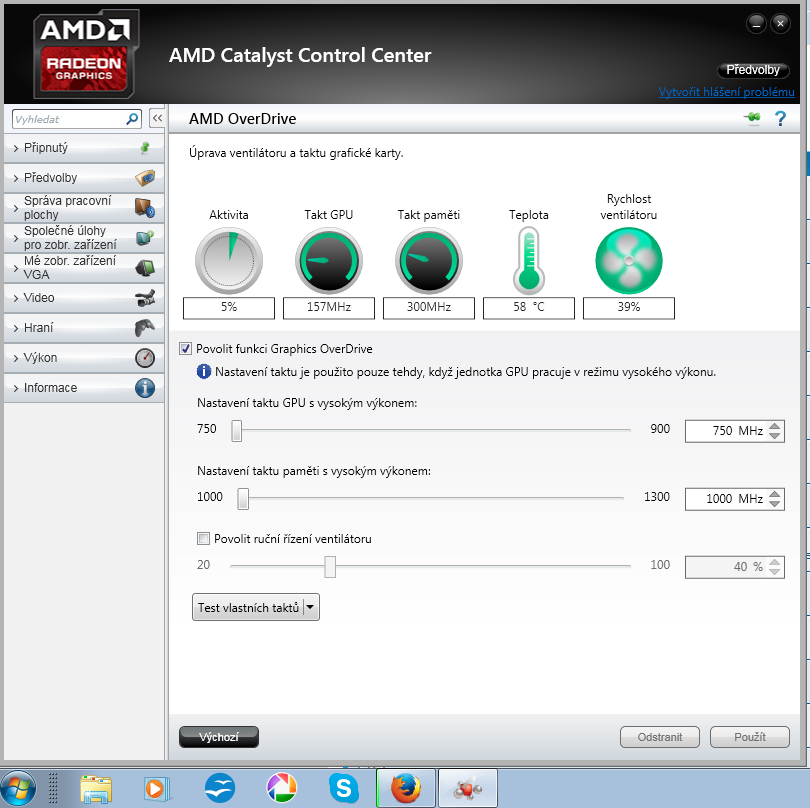Viewport: 810px width, 808px height.
Task: Click the fan speed slider handle
Action: (330, 567)
